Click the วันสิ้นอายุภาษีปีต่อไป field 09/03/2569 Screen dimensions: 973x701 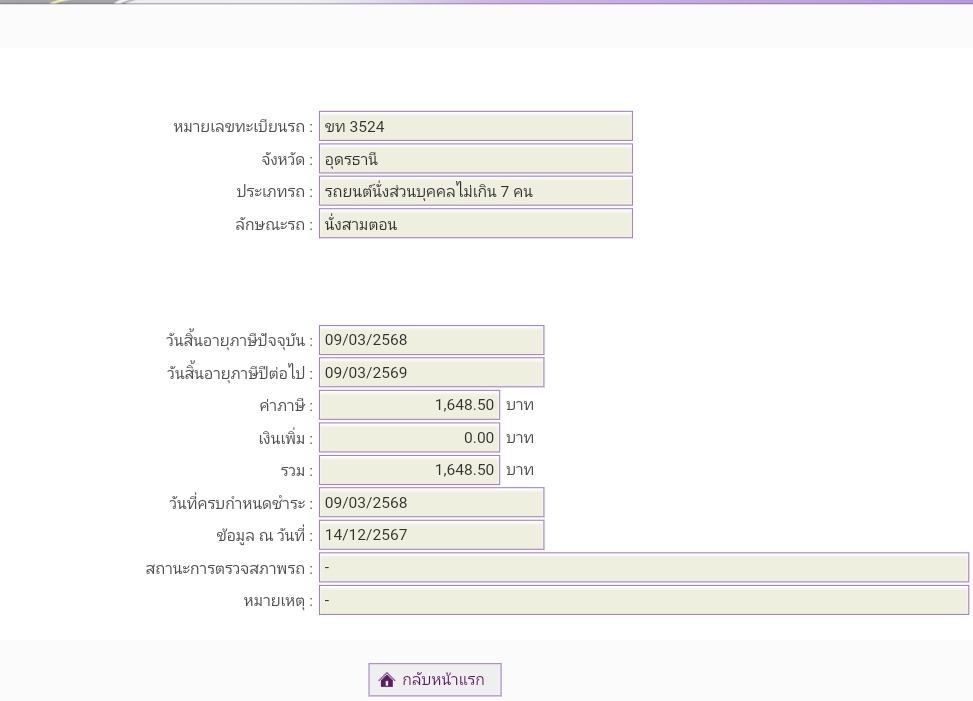point(431,372)
